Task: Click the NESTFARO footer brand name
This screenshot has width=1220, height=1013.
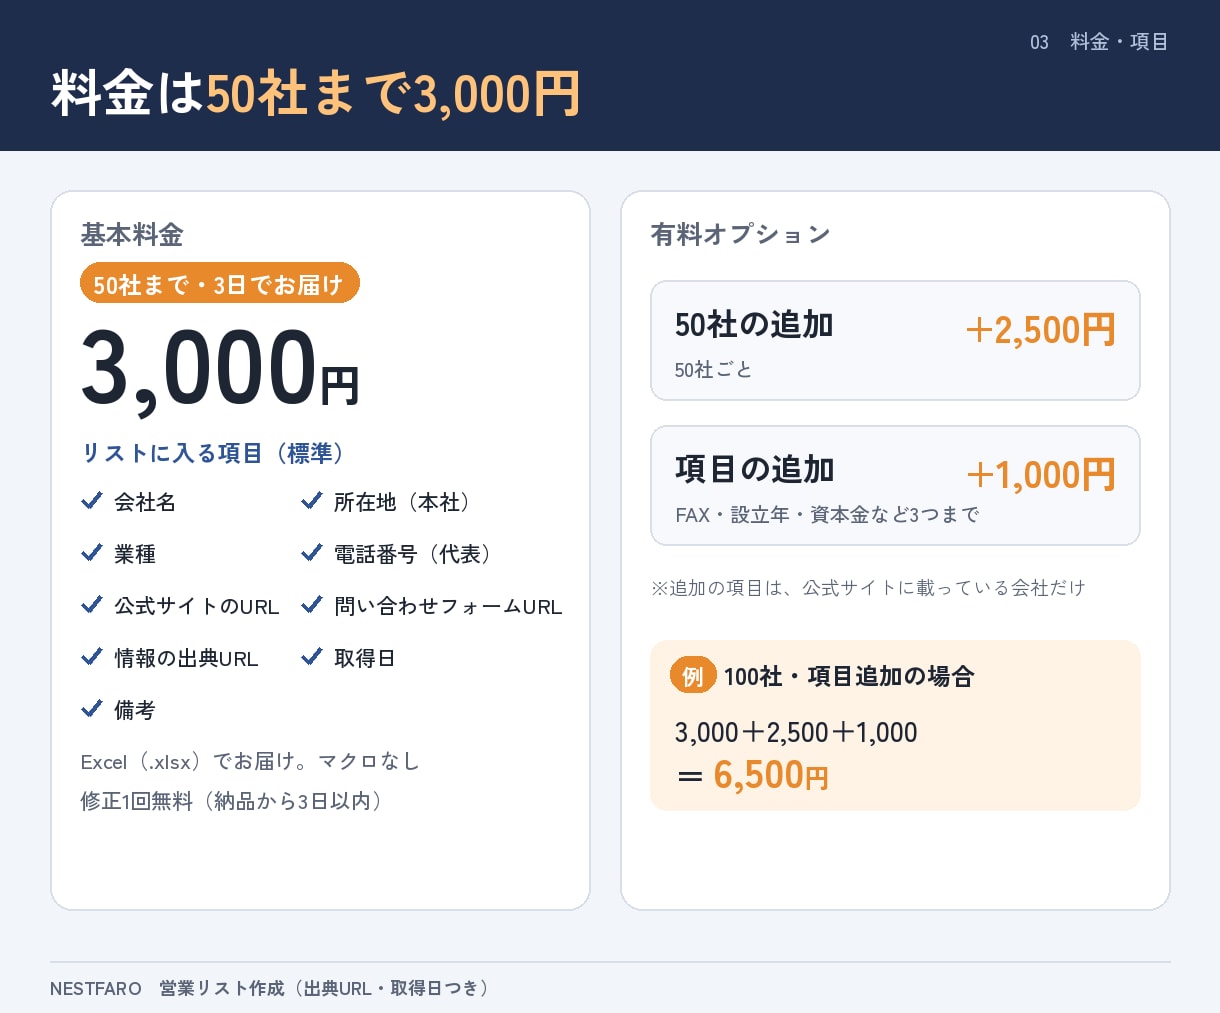Action: (96, 989)
